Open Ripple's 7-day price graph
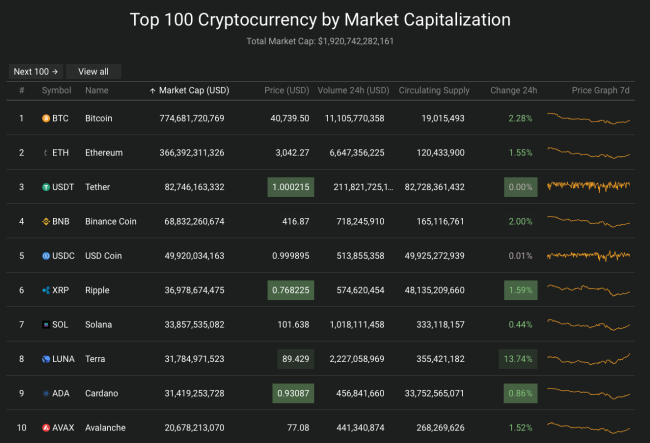650x443 pixels. (589, 290)
